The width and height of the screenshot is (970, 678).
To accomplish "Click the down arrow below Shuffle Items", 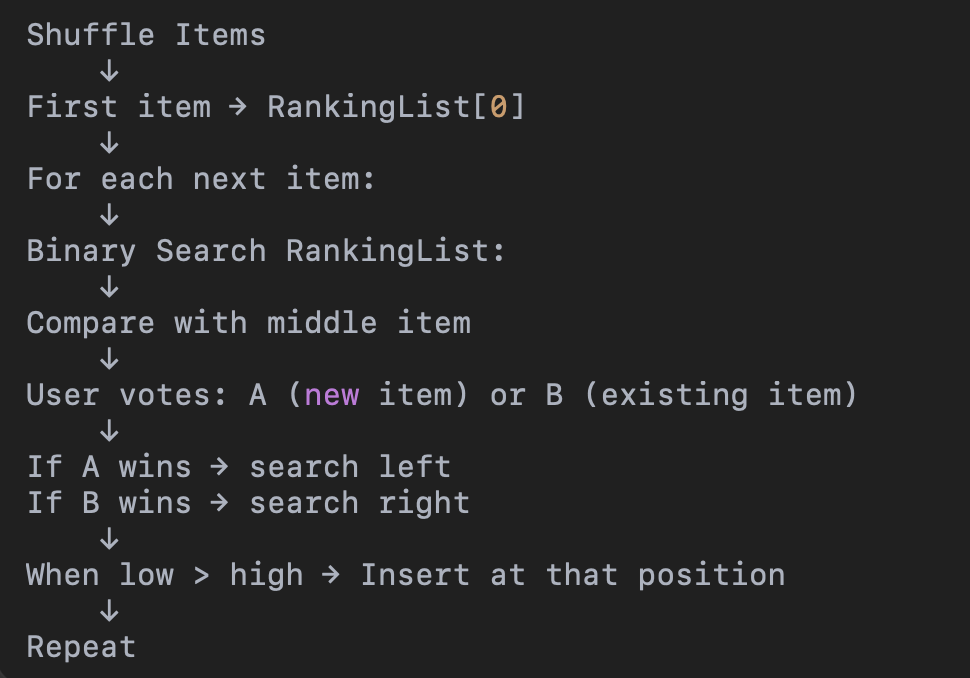I will tap(109, 71).
